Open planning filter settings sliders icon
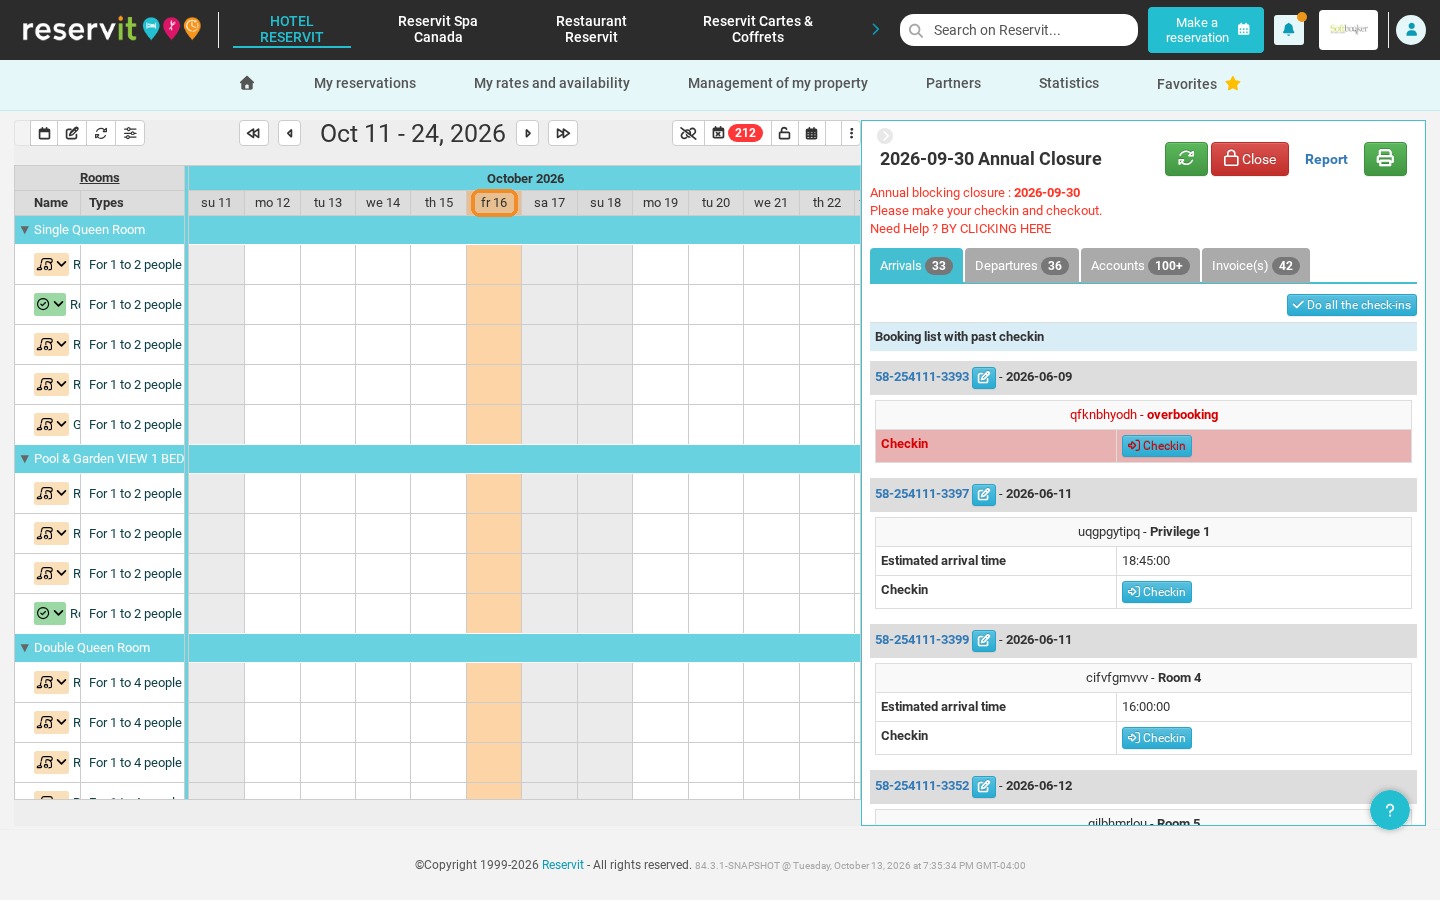The width and height of the screenshot is (1440, 900). pos(130,133)
